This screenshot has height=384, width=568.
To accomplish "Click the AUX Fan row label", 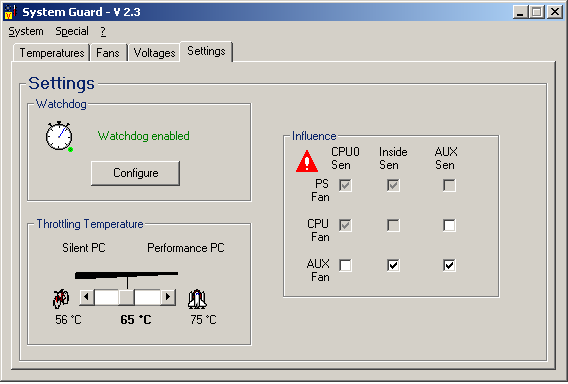I will click(318, 270).
